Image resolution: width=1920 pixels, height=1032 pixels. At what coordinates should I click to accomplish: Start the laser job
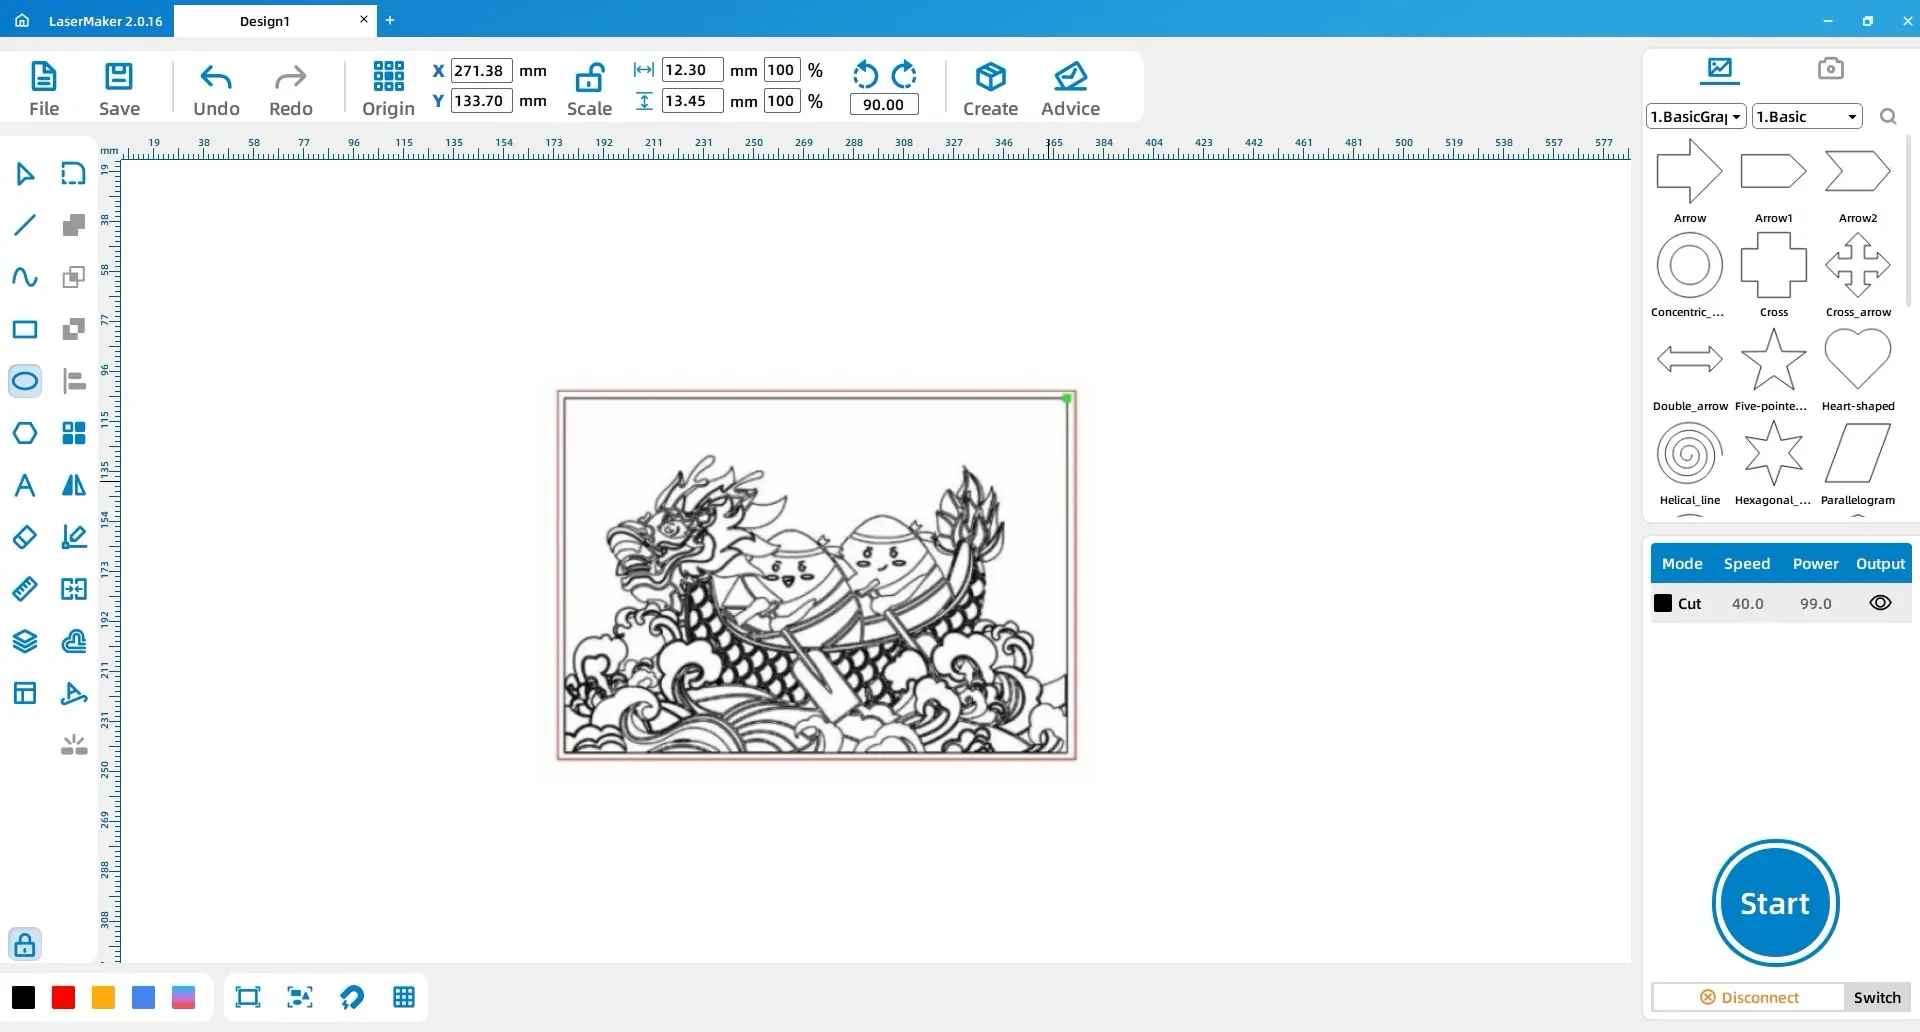coord(1775,903)
